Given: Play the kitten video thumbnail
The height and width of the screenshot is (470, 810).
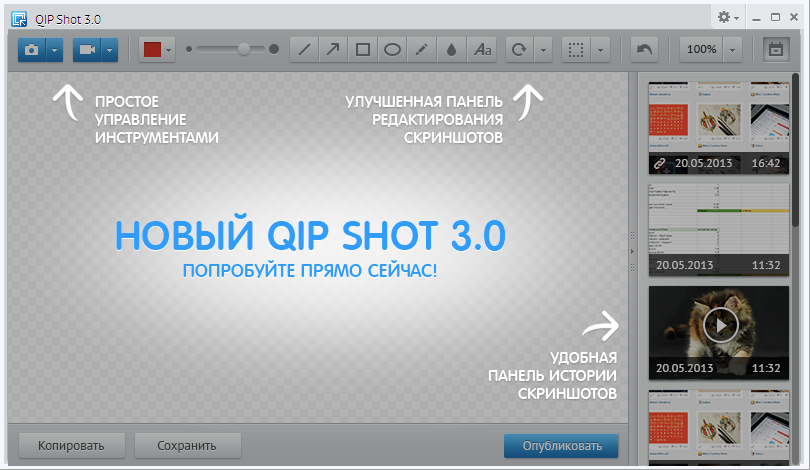Looking at the screenshot, I should pos(721,325).
